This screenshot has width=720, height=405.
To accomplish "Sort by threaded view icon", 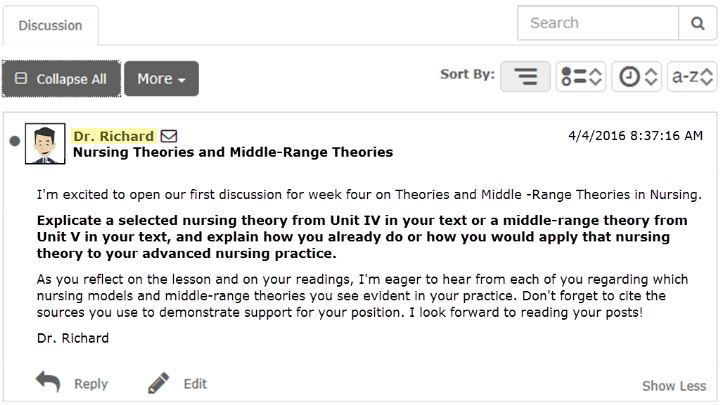I will coord(525,76).
